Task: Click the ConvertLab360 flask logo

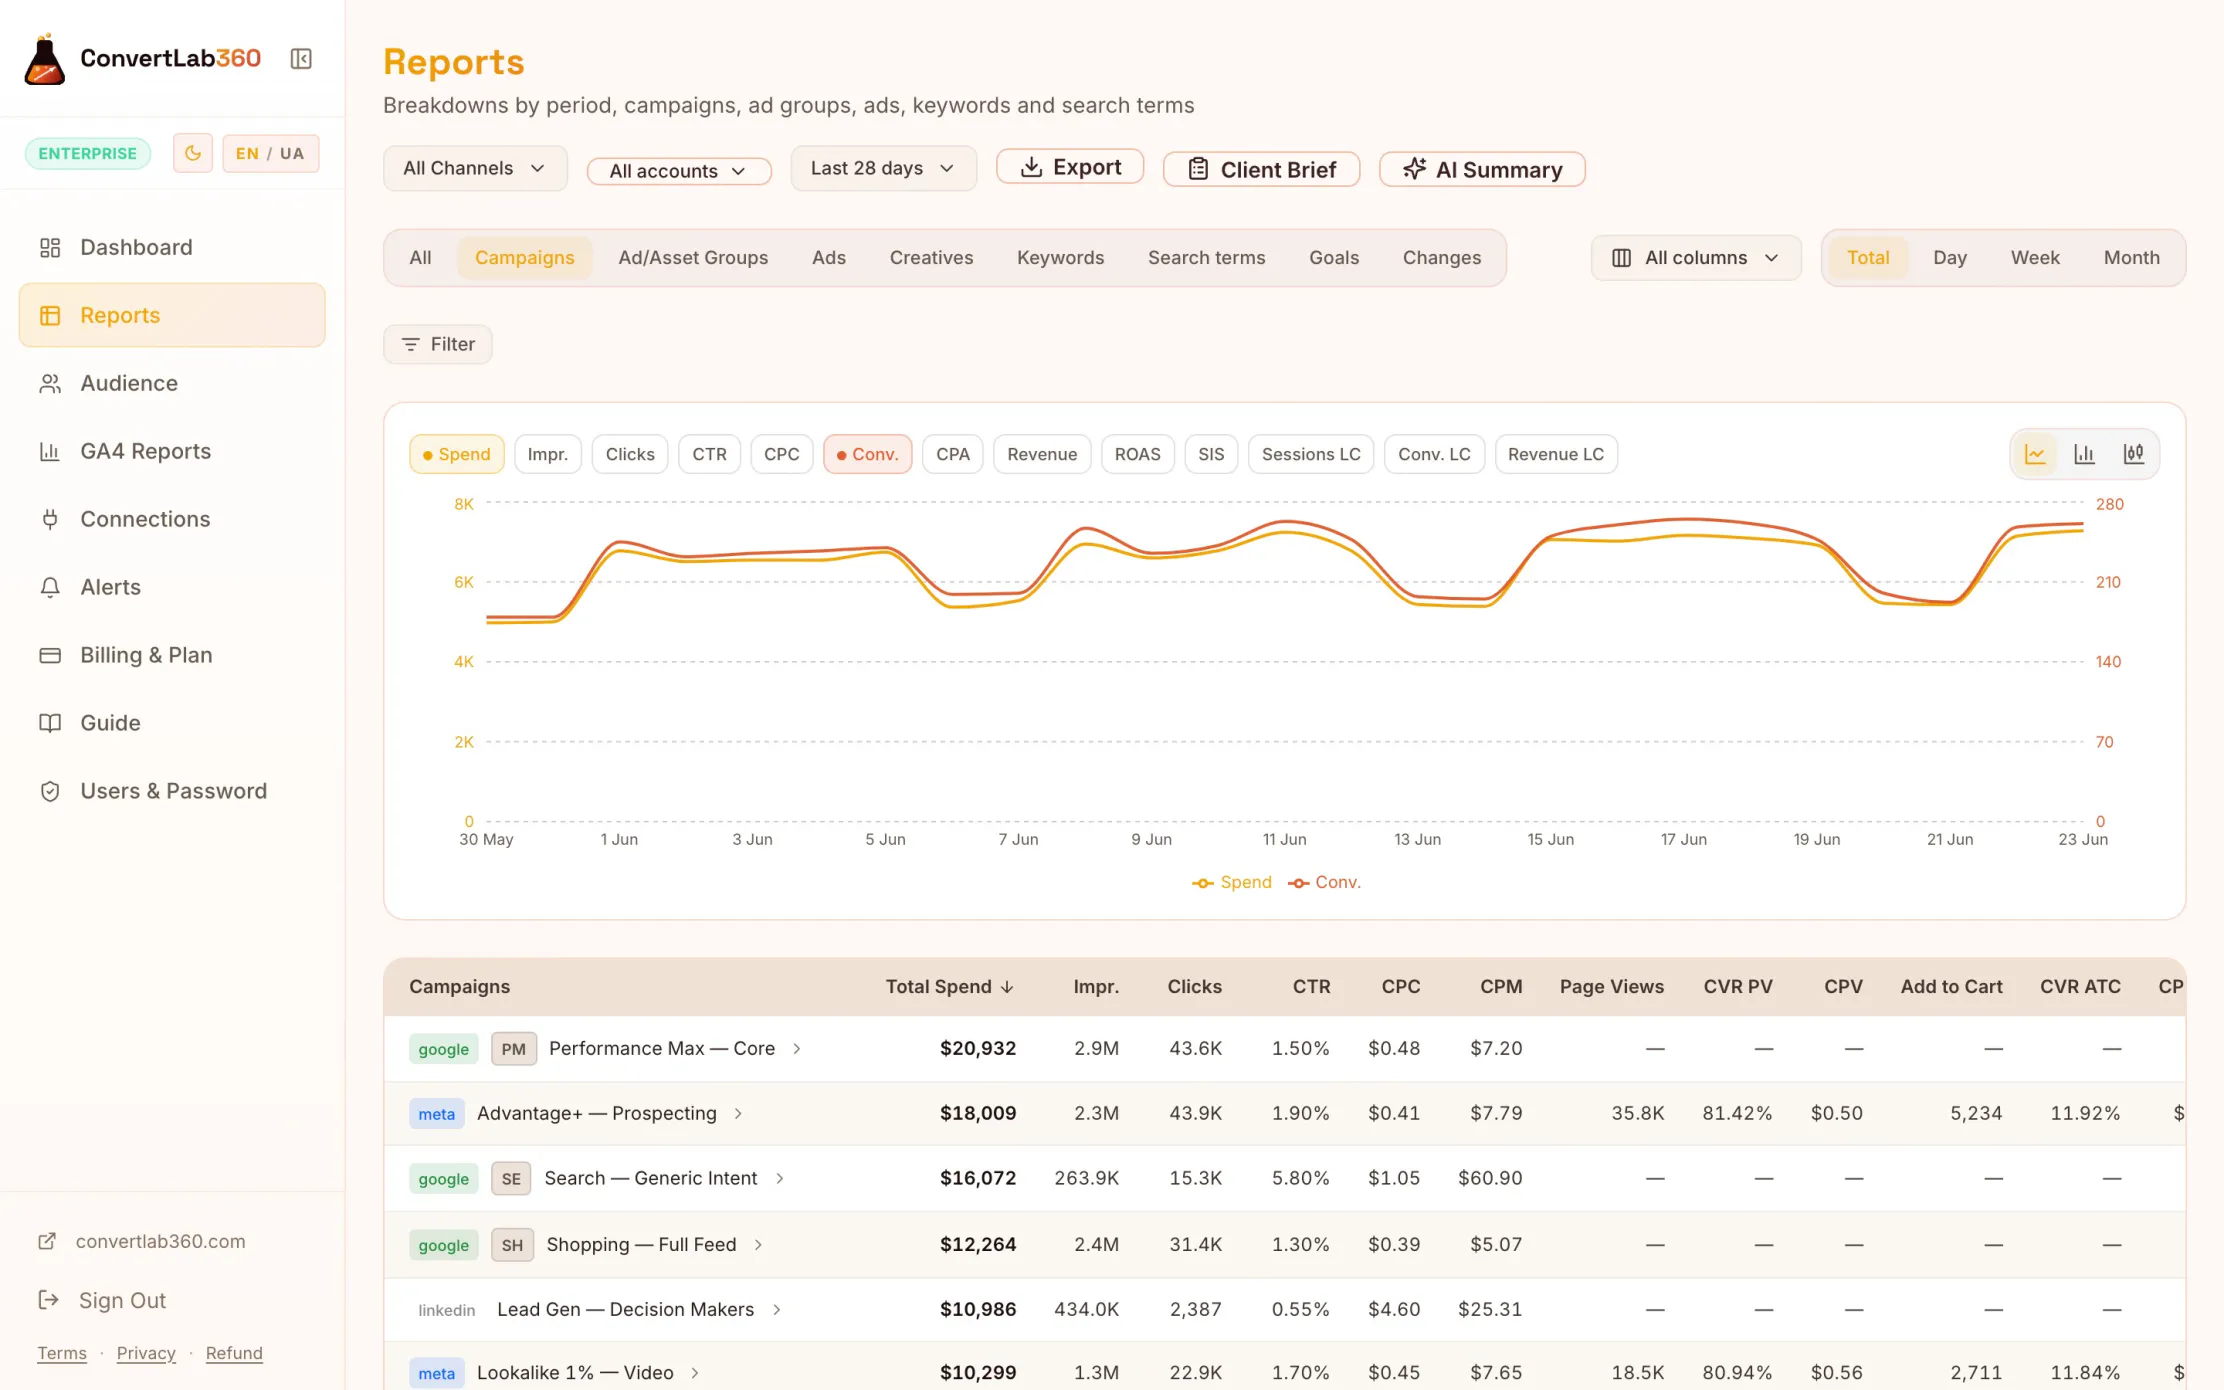Action: [45, 59]
